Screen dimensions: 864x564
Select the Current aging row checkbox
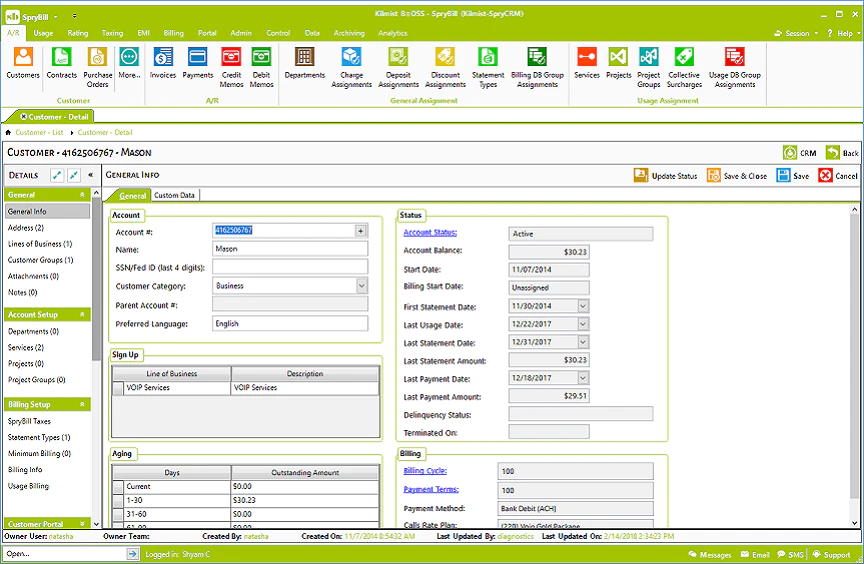point(118,487)
